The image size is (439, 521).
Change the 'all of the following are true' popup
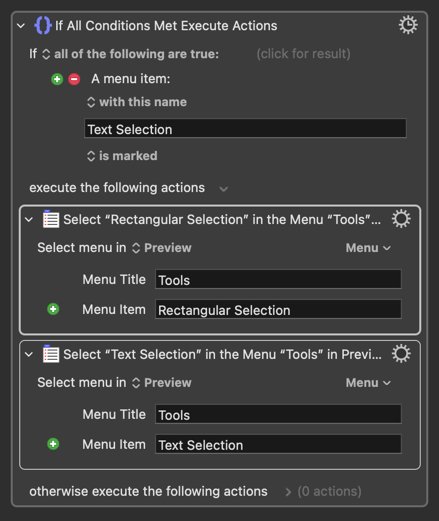(131, 54)
